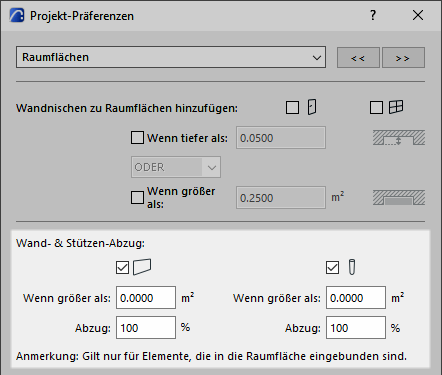
Task: Click column Abzug percentage field
Action: (356, 328)
